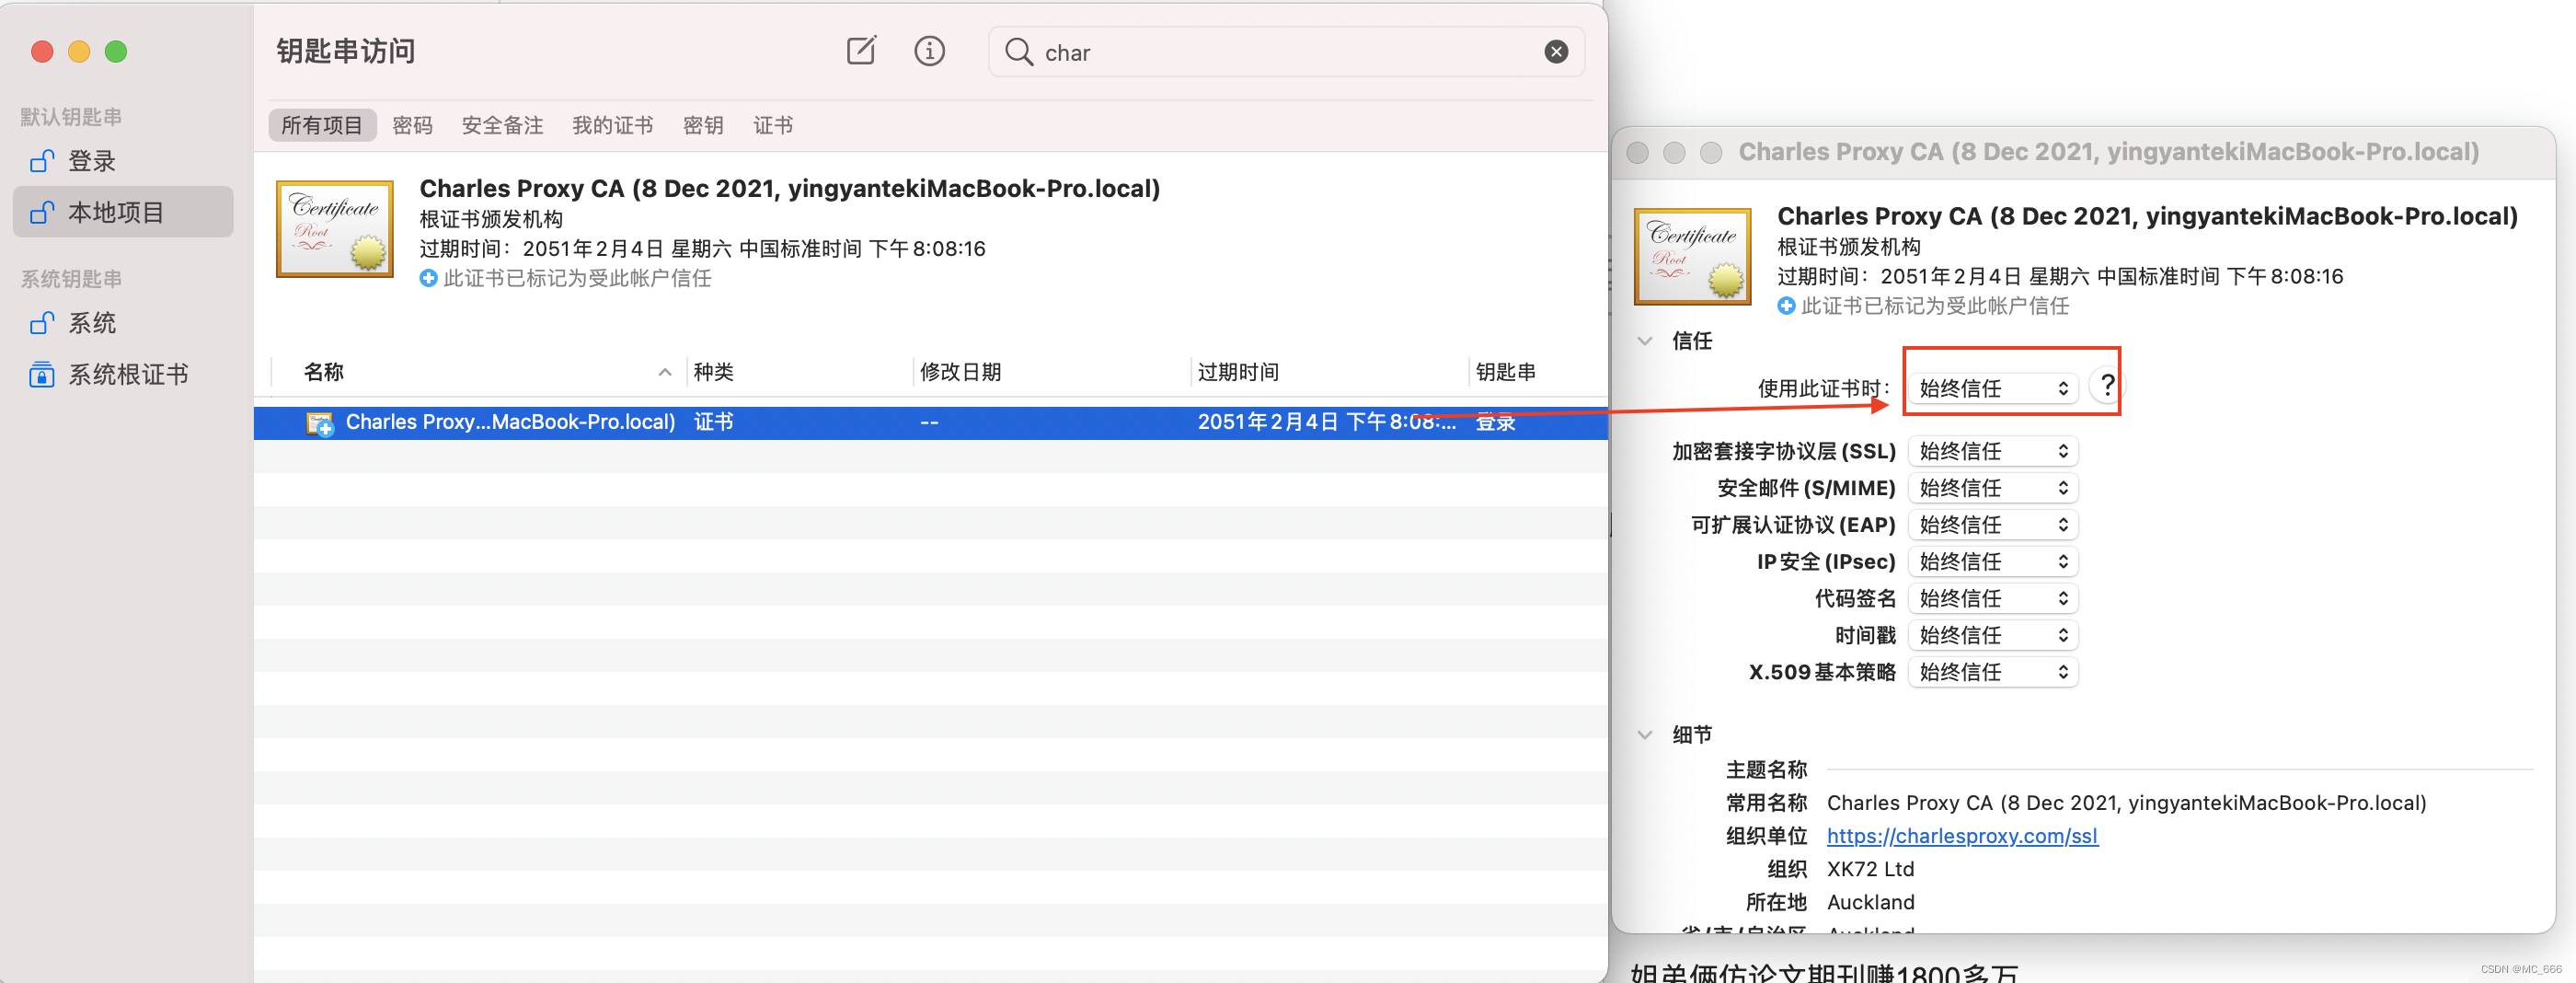
Task: Click the green zoom button of Keychain Access
Action: click(x=116, y=52)
